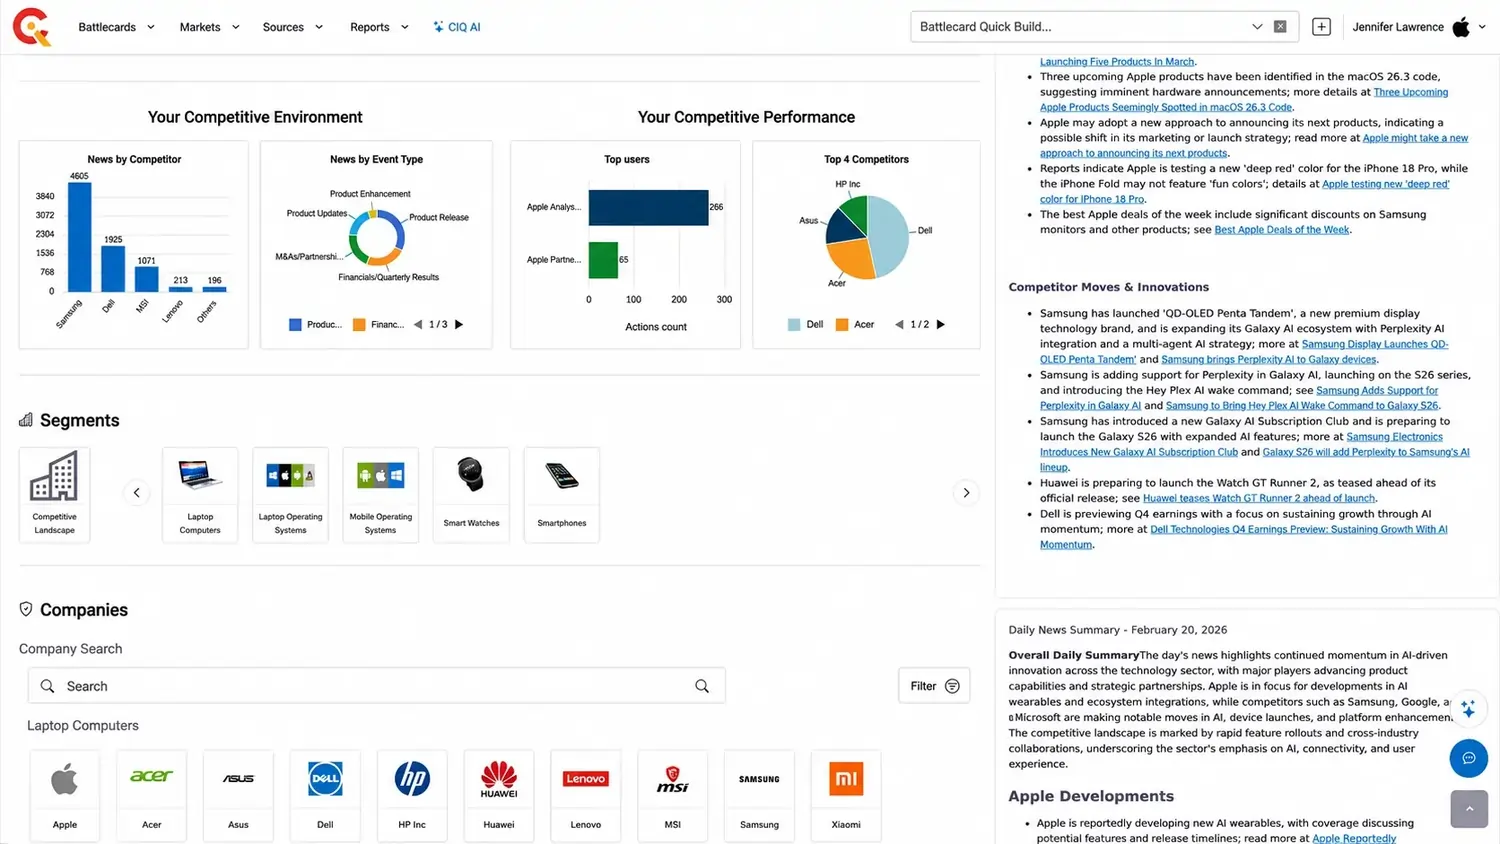
Task: Toggle the Financ... orange legend item
Action: 379,324
